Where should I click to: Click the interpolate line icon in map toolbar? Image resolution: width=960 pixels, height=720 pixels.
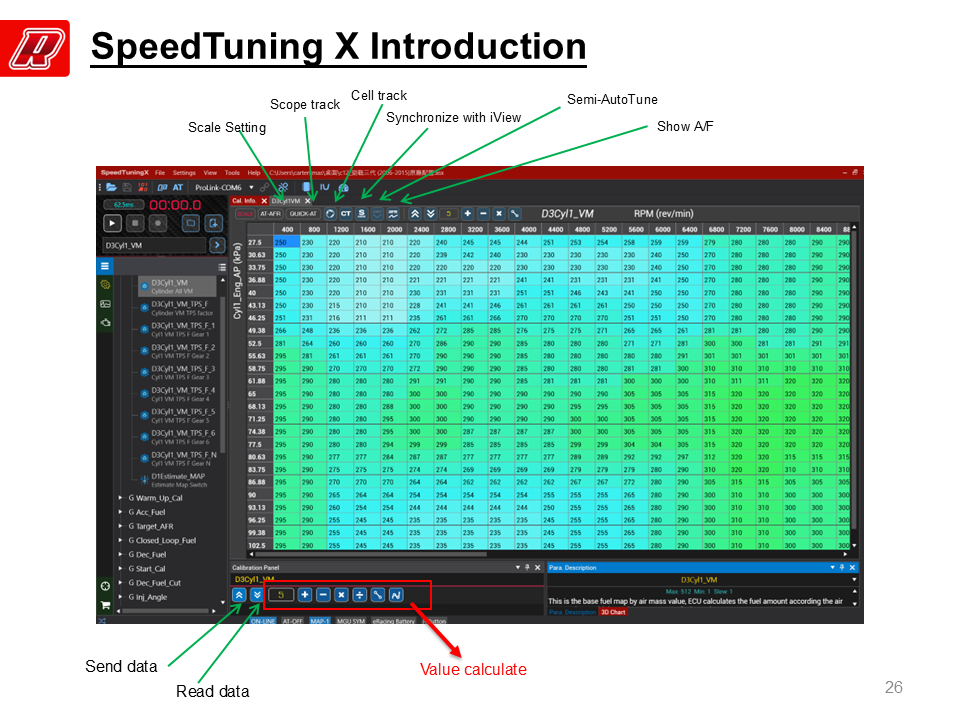515,214
